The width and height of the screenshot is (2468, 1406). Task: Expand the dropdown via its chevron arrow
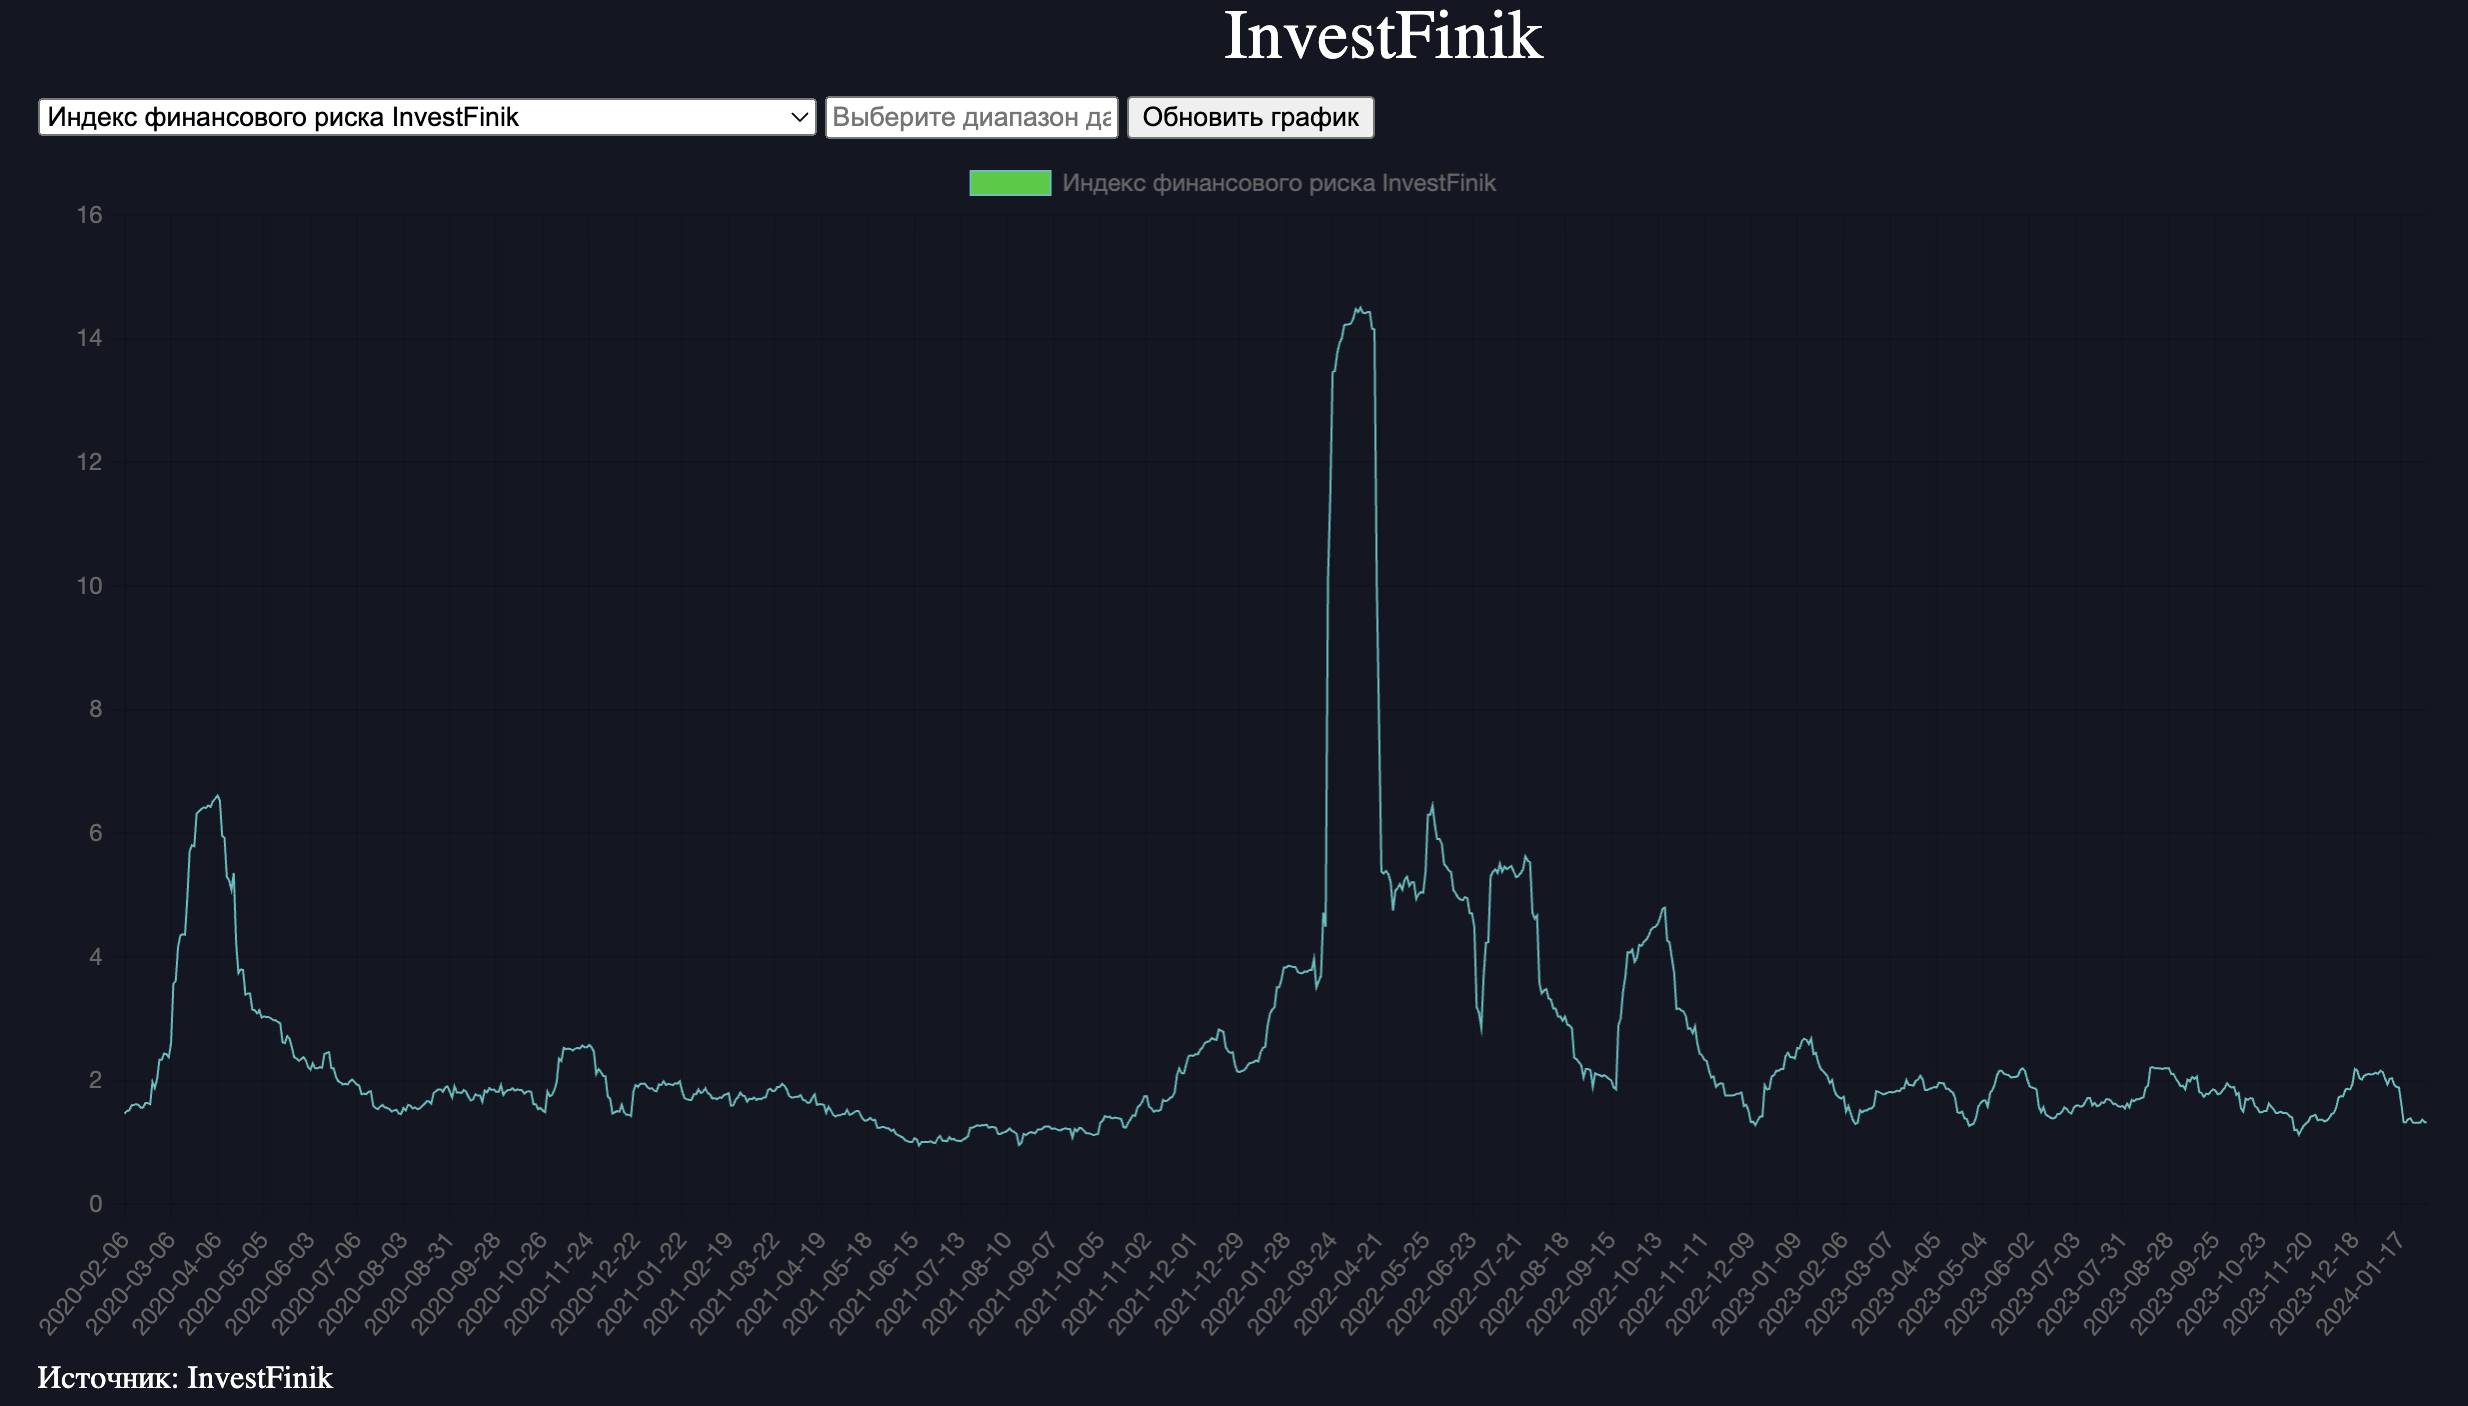point(797,117)
